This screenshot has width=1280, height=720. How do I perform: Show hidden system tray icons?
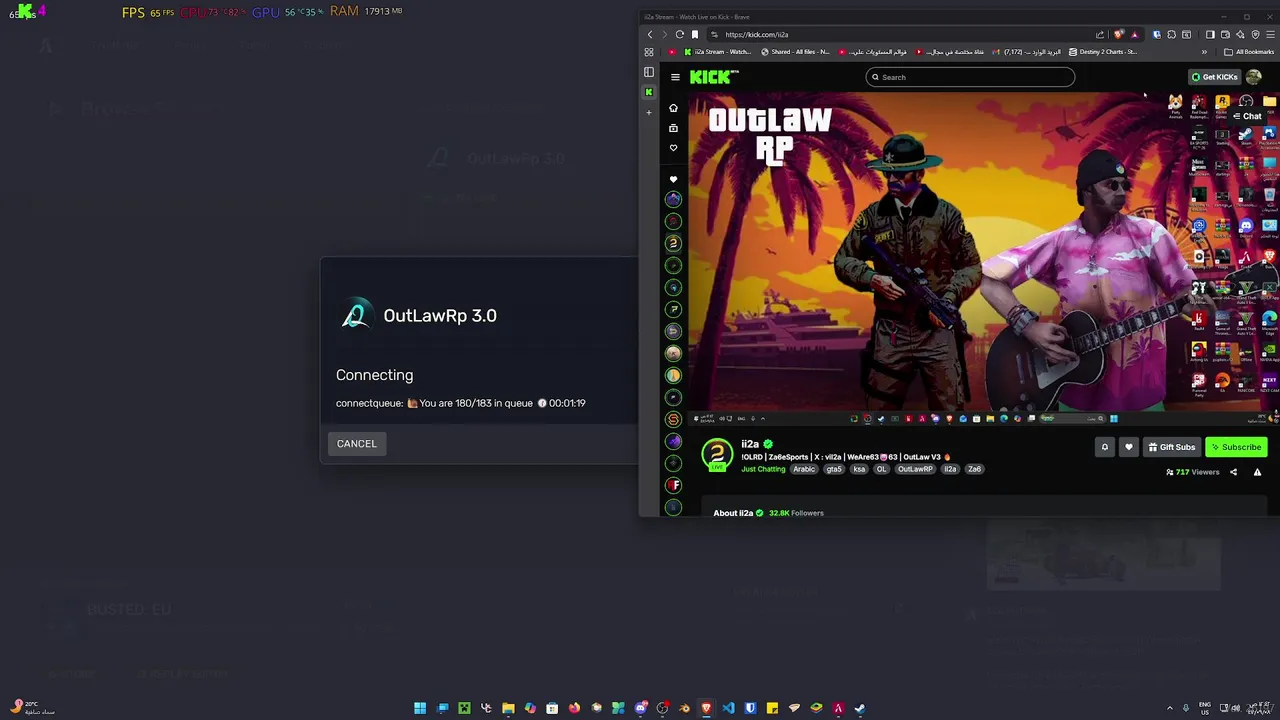pyautogui.click(x=1170, y=708)
